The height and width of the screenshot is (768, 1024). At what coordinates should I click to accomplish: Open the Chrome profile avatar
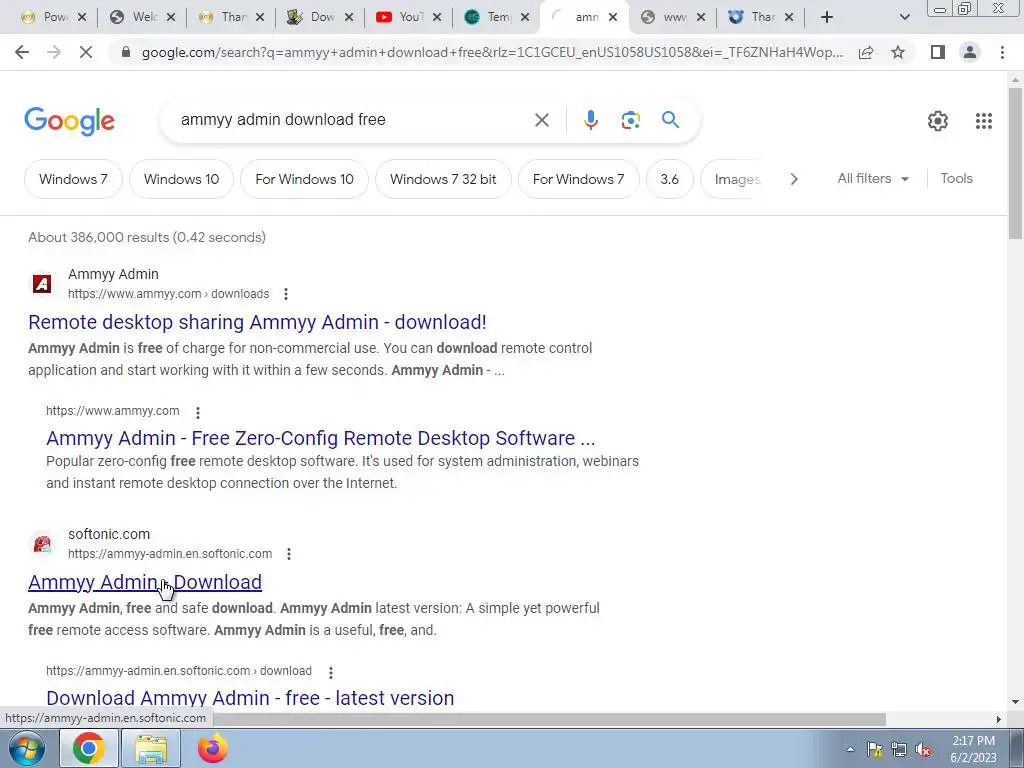click(x=970, y=52)
